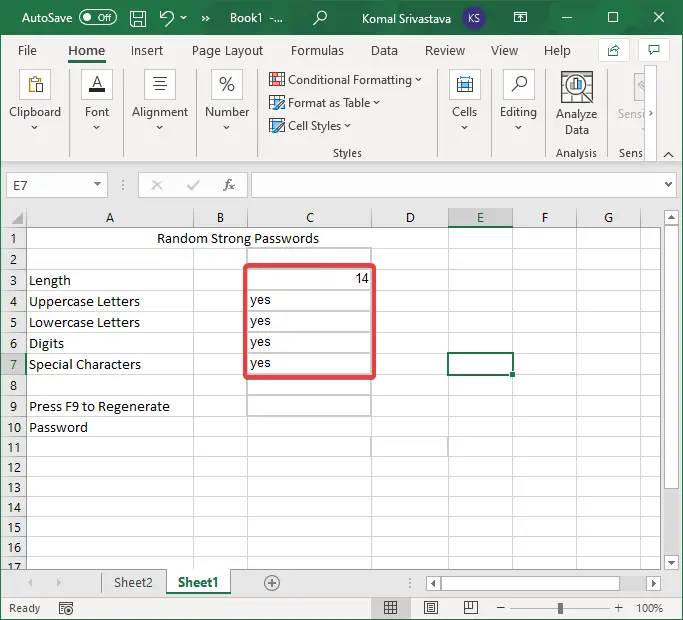Expand the formula bar chevron
Image resolution: width=683 pixels, height=620 pixels.
pyautogui.click(x=668, y=184)
